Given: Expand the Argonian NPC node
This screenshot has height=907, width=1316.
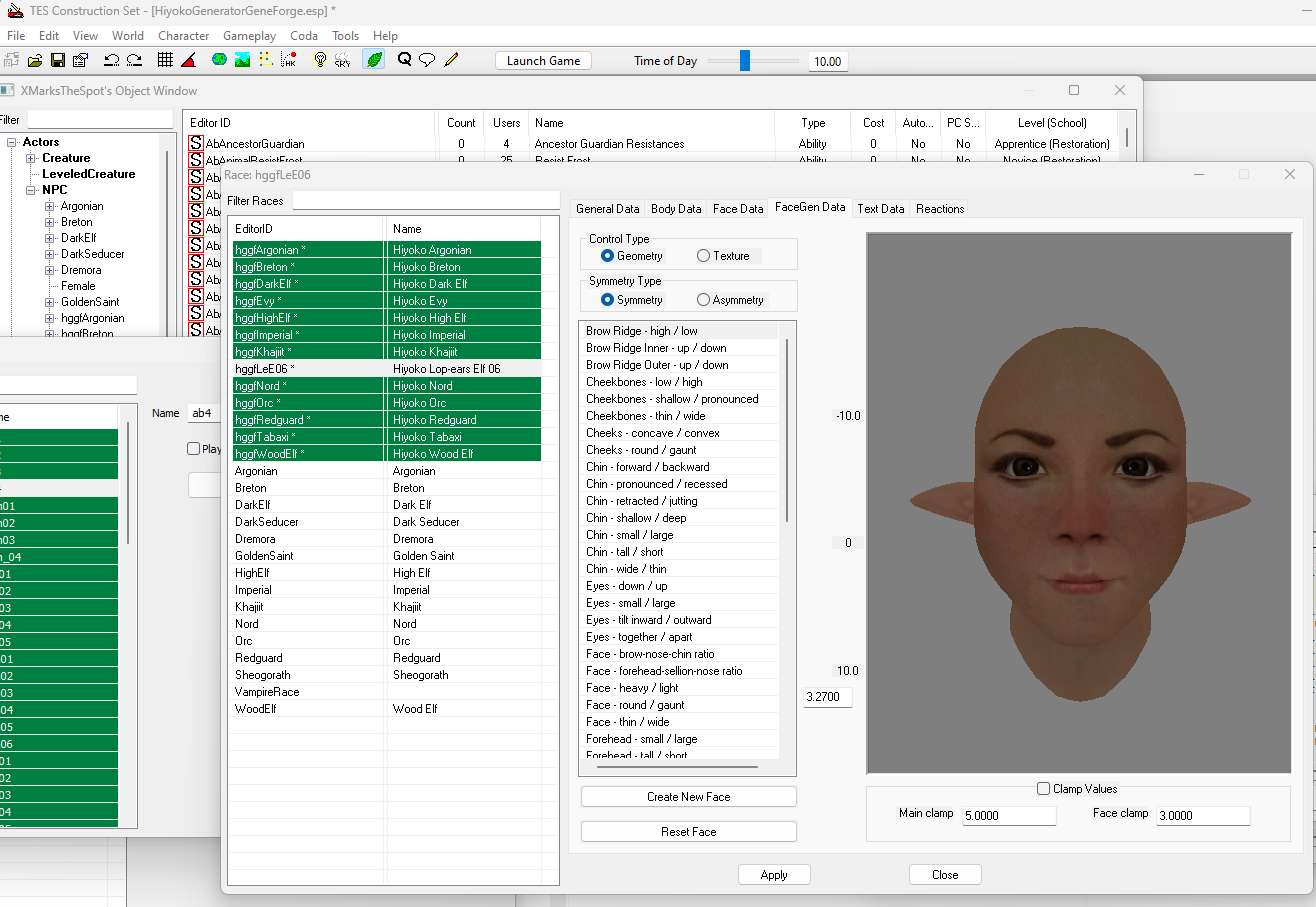Looking at the screenshot, I should 50,206.
